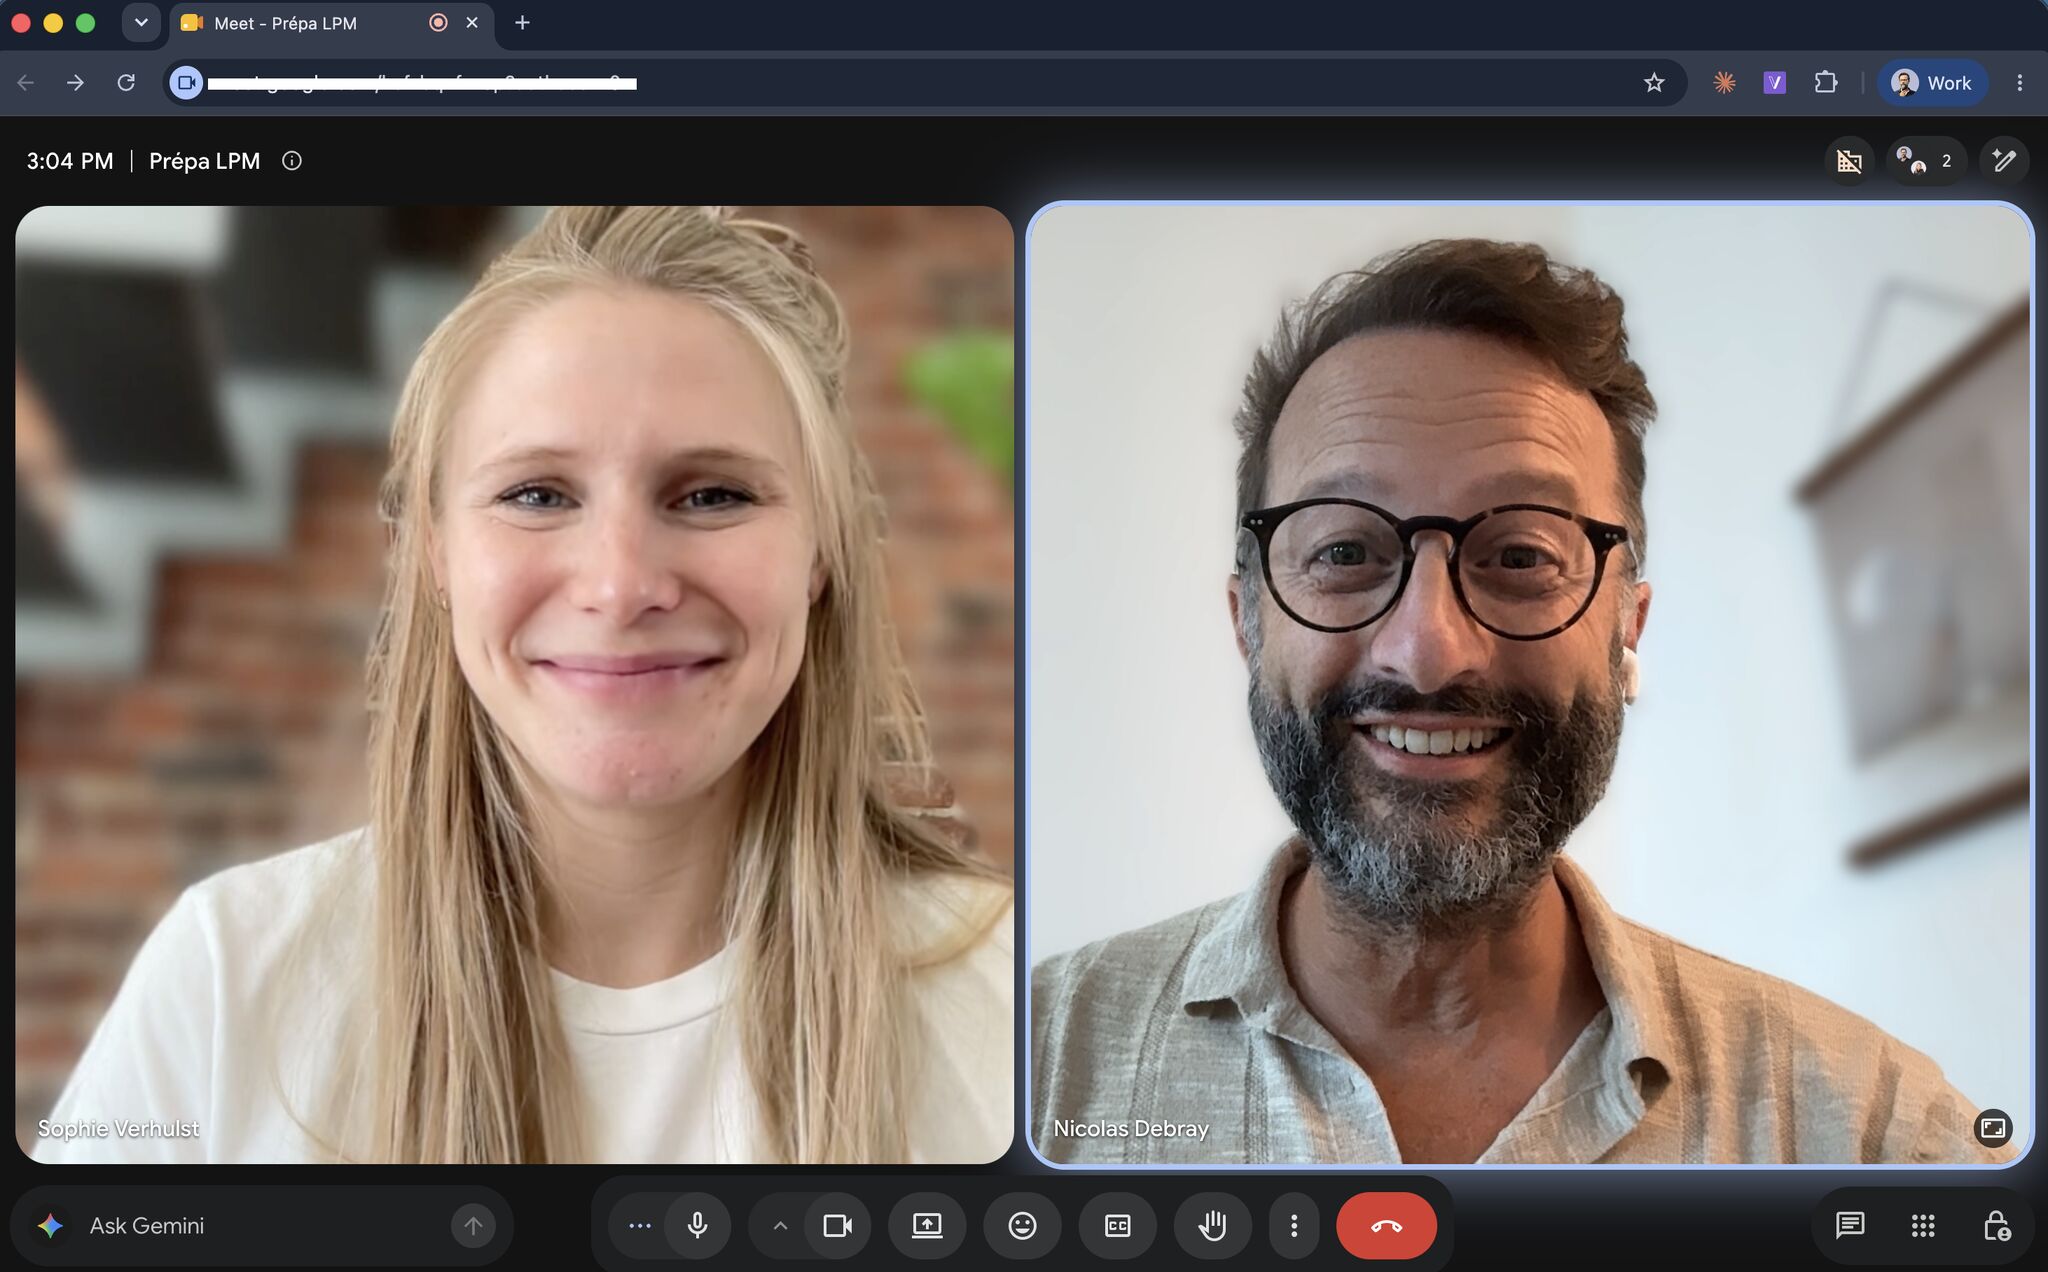The height and width of the screenshot is (1272, 2048).
Task: Select Nicolas Debray's video tile
Action: pos(1530,684)
